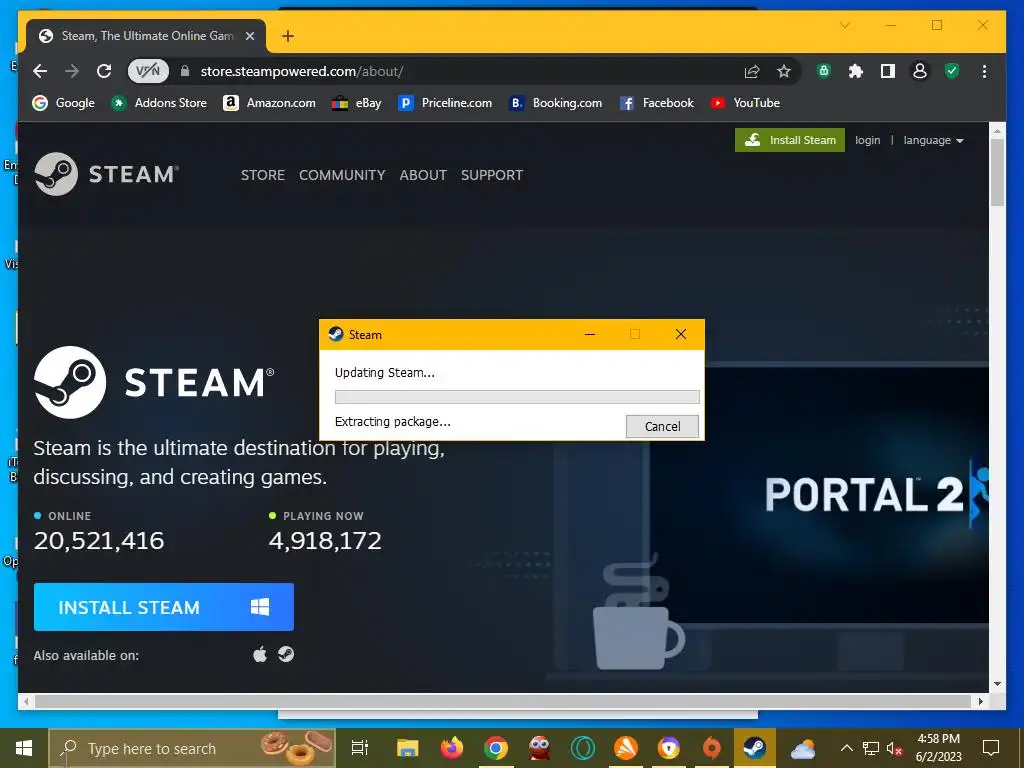1024x768 pixels.
Task: Toggle the browser side panel icon
Action: [888, 71]
